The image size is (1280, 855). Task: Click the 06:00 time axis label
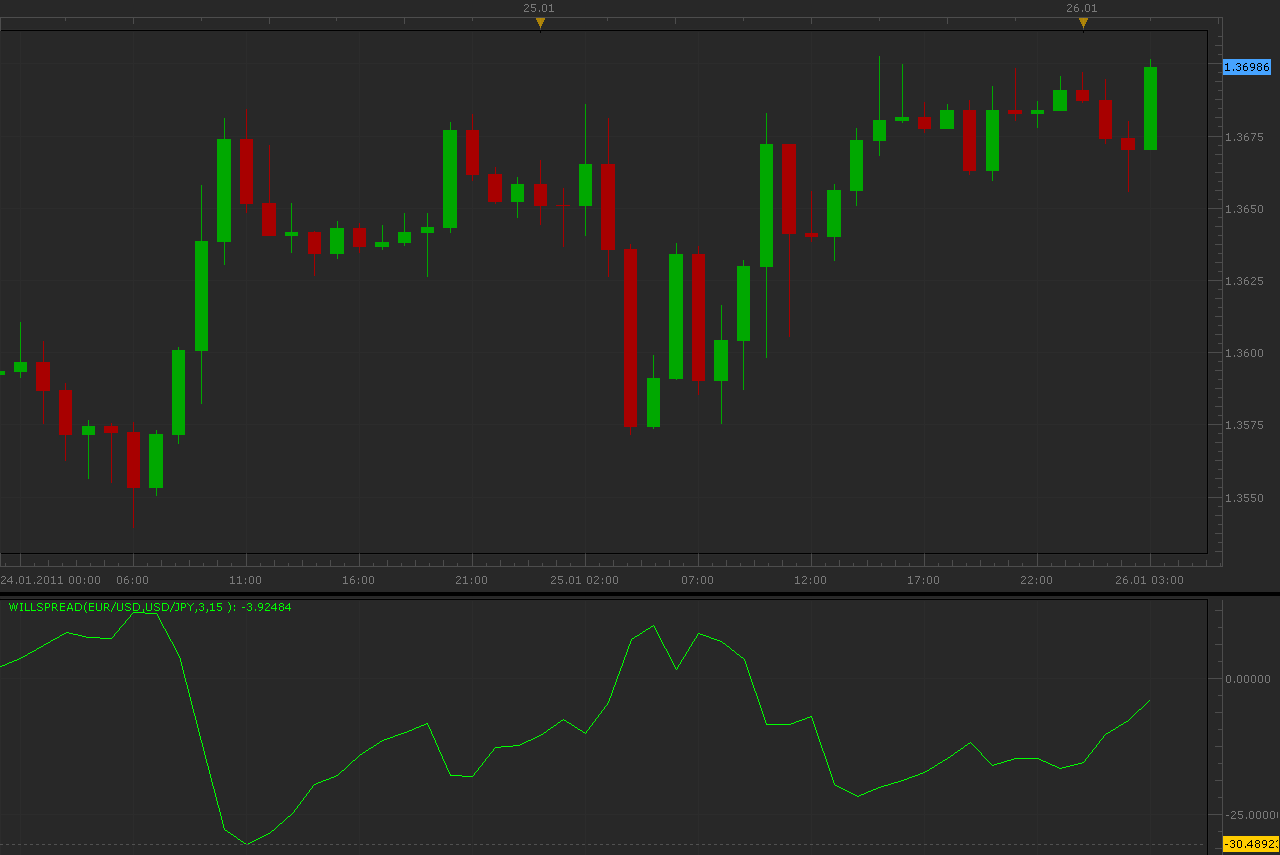pos(133,580)
